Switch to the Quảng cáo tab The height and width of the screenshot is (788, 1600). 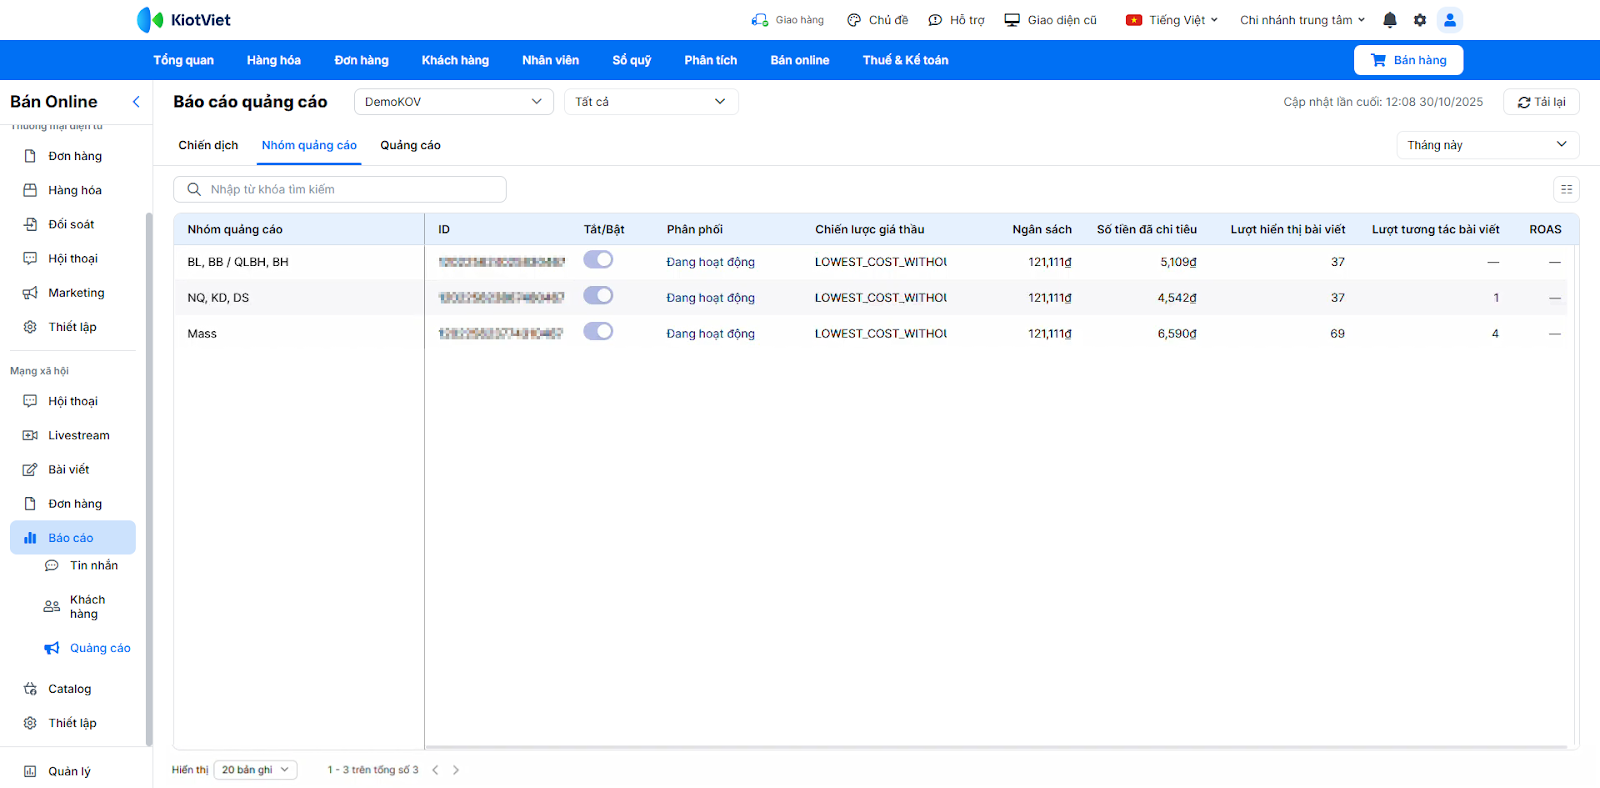point(410,146)
